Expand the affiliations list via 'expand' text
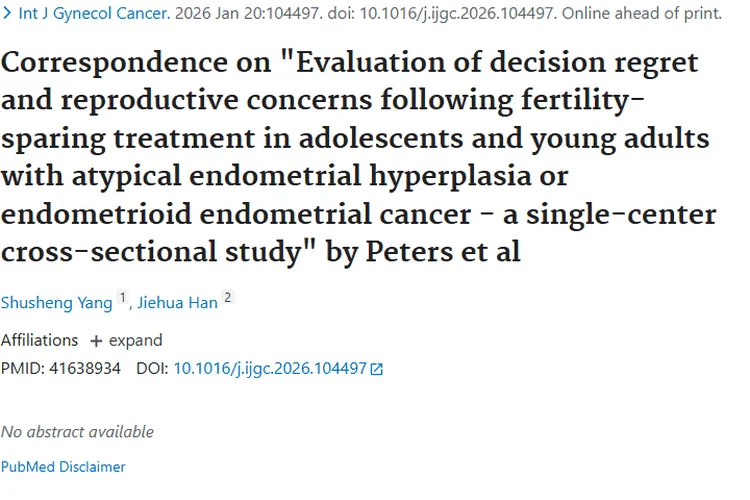 [x=135, y=340]
